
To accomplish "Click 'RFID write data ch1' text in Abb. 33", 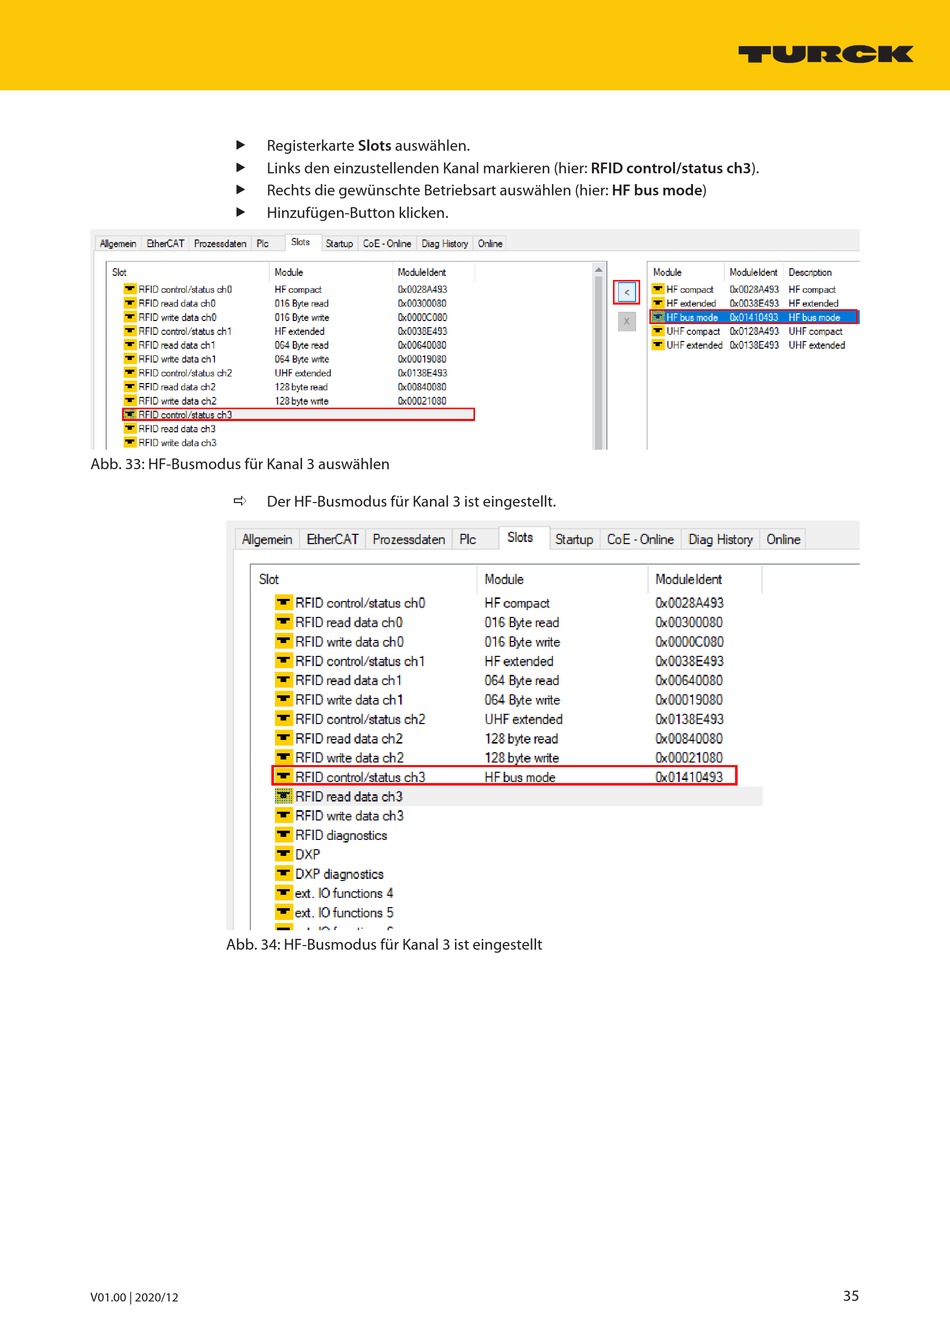I will point(177,359).
